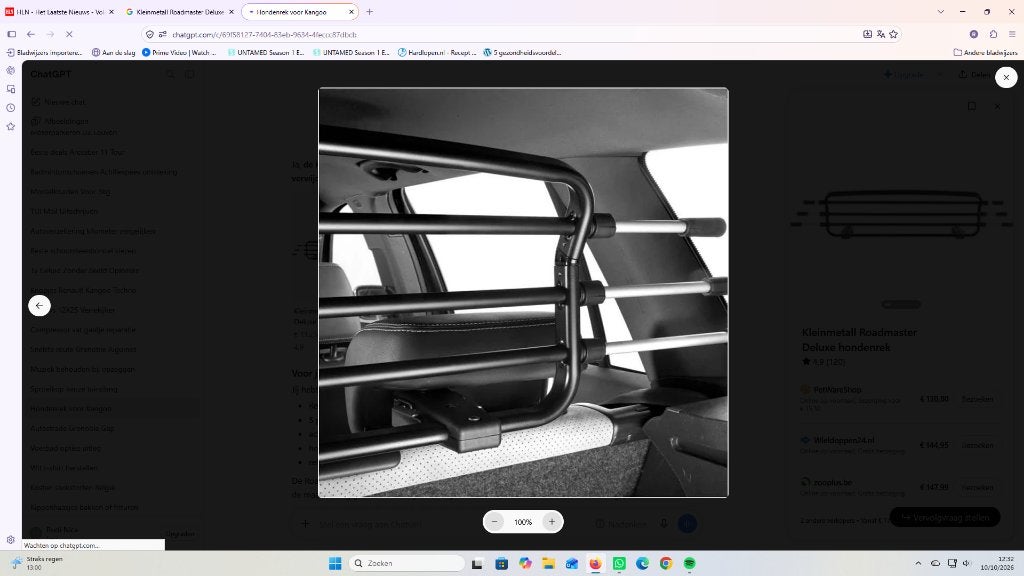Close the image lightbox with the X

point(1006,77)
